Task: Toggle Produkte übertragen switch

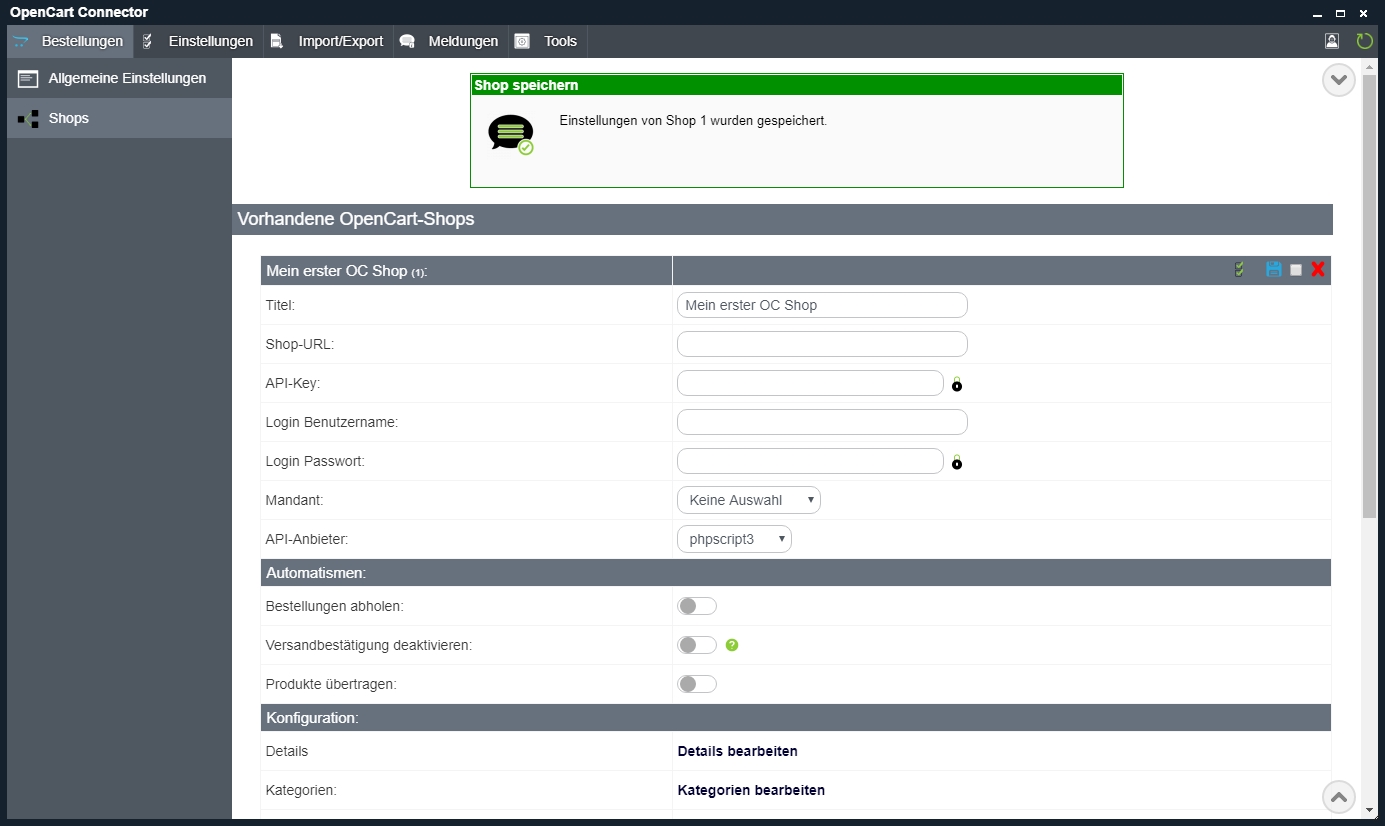Action: [x=697, y=684]
